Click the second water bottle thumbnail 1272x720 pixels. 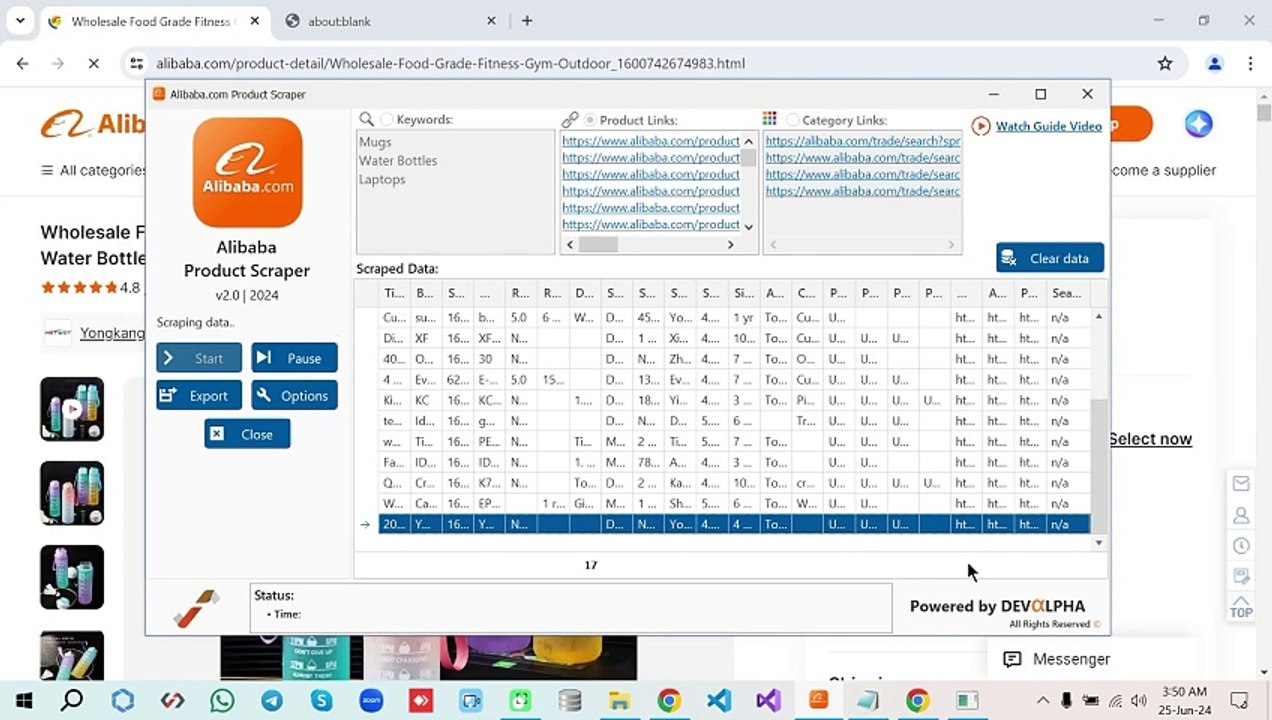tap(72, 493)
